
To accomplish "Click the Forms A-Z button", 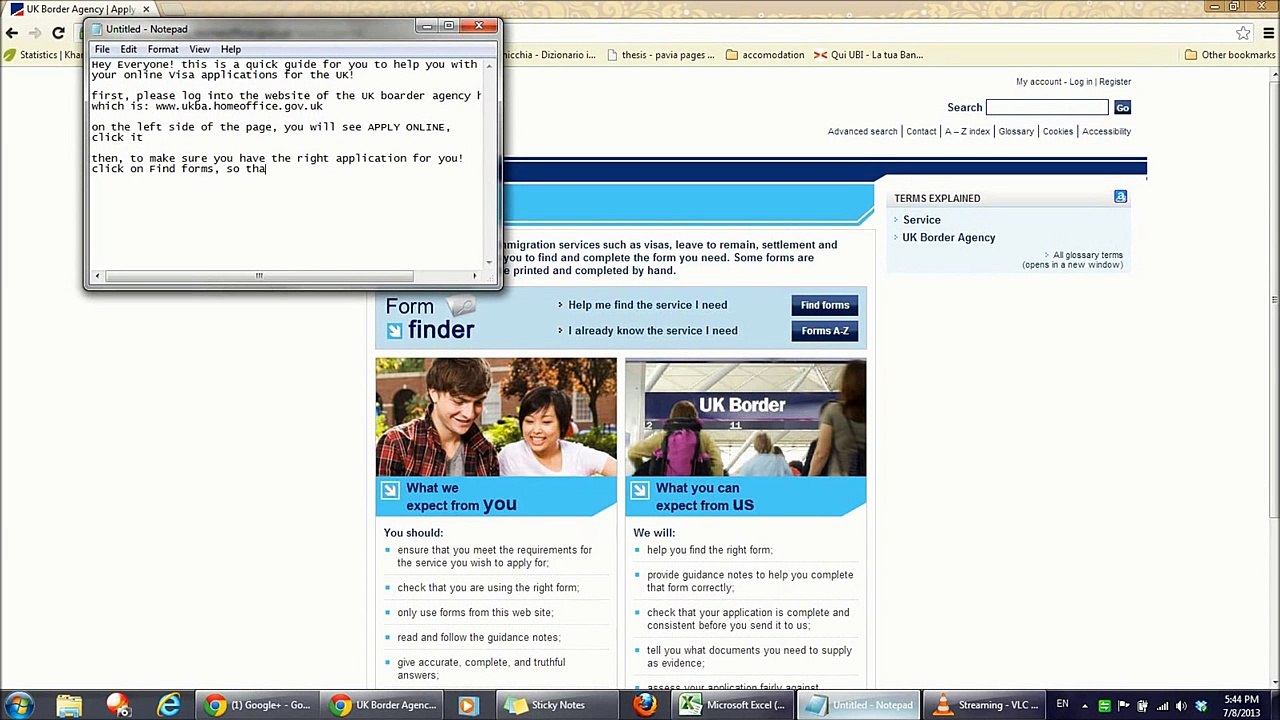I will [x=825, y=331].
